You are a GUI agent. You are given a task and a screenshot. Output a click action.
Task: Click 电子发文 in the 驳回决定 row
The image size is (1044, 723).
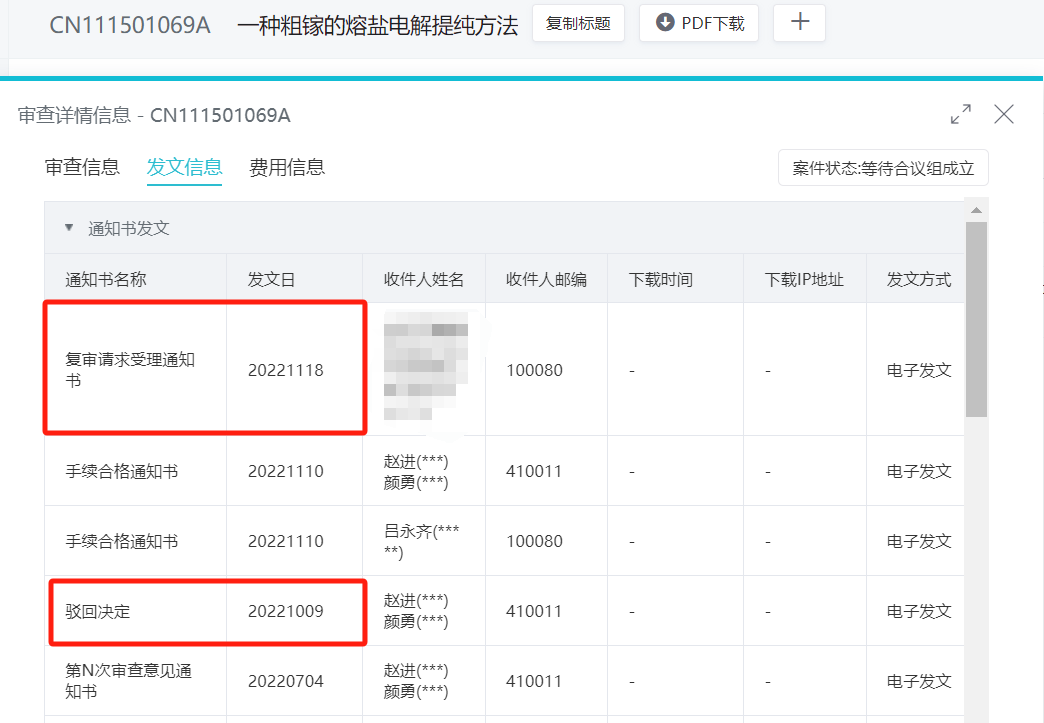919,611
